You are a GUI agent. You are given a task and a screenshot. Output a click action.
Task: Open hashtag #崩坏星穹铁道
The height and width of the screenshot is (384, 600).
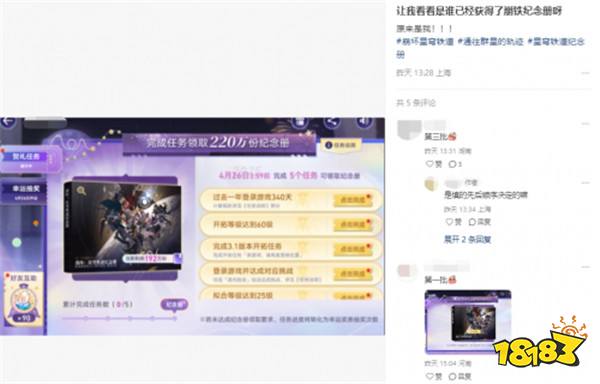(x=425, y=41)
